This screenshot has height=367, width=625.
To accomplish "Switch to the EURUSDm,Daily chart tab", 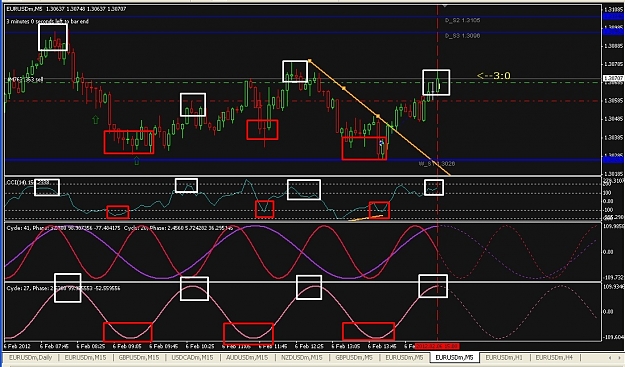I will 31,357.
